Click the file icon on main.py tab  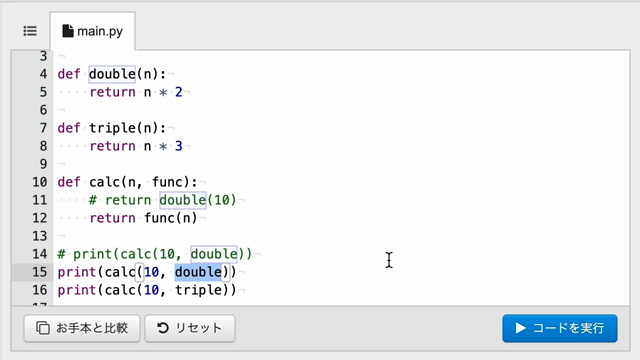[x=68, y=31]
